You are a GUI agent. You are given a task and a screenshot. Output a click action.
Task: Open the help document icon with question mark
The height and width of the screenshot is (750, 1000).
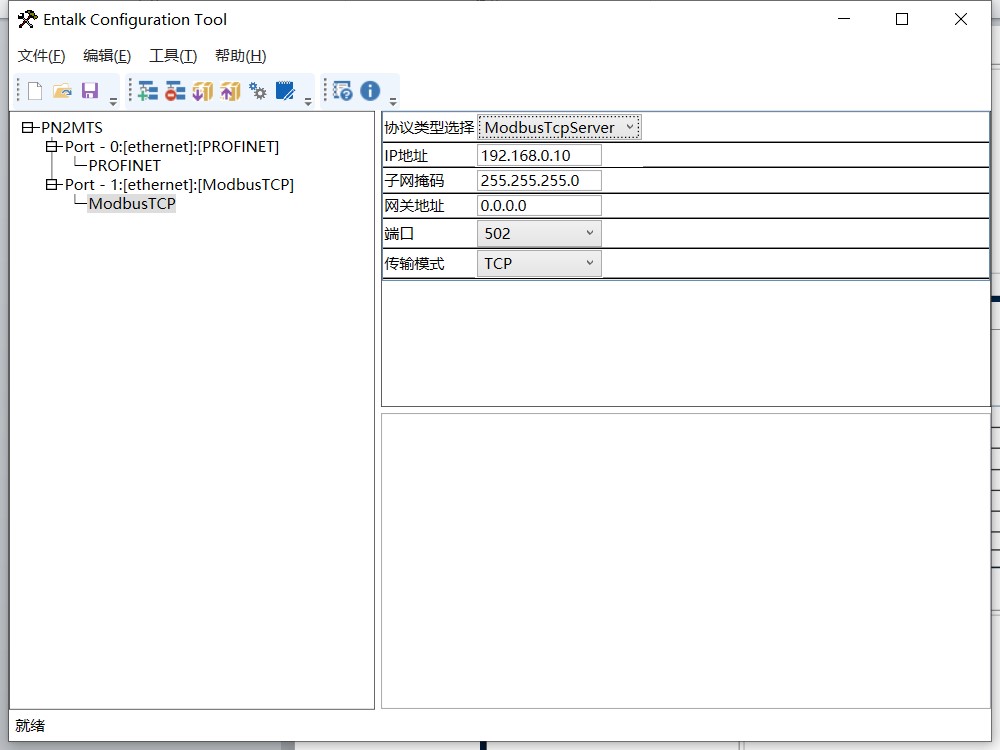click(342, 91)
